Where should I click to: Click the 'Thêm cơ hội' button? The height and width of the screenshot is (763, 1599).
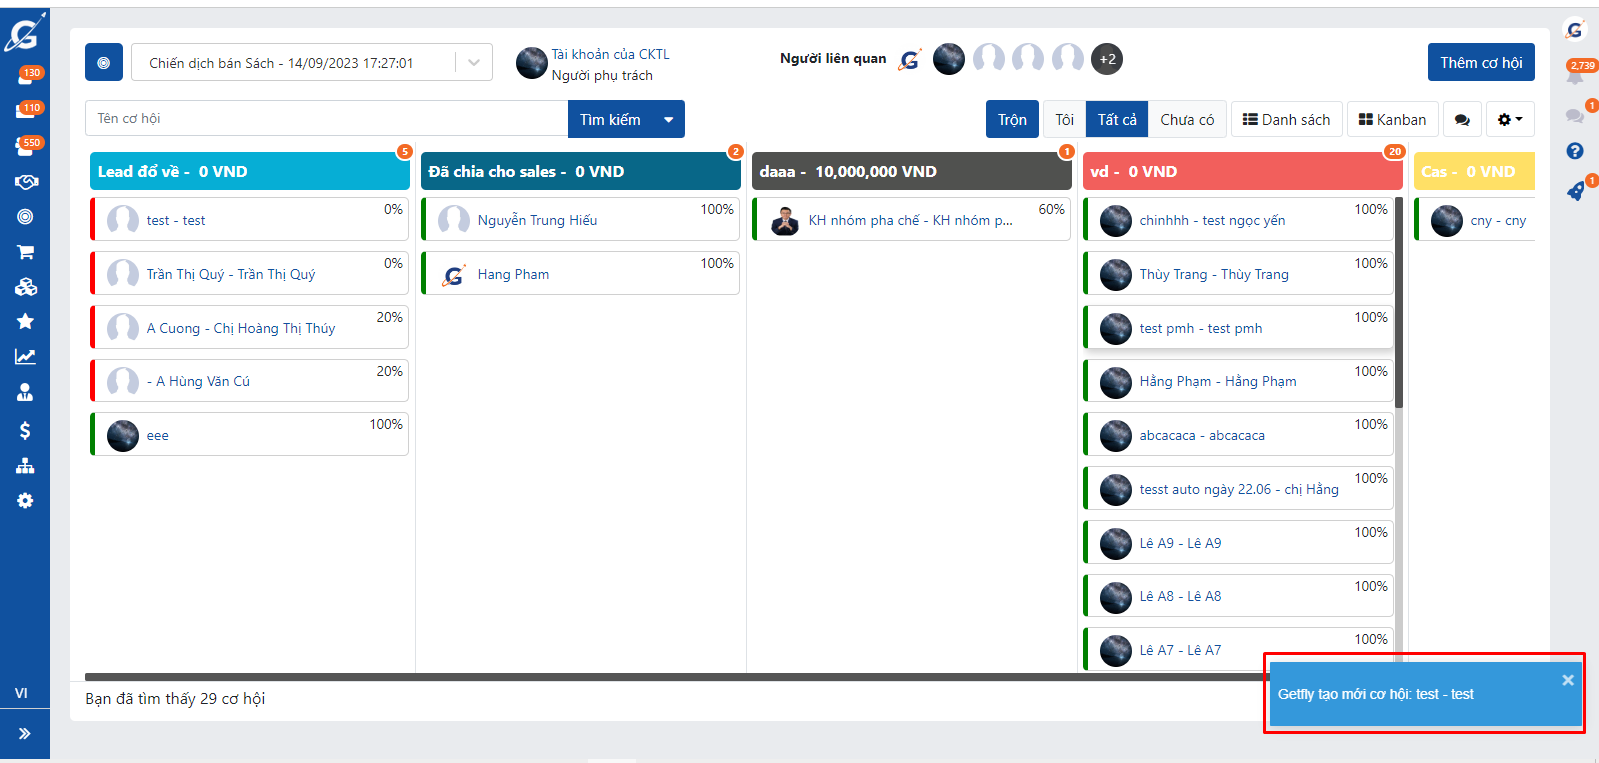click(x=1480, y=62)
